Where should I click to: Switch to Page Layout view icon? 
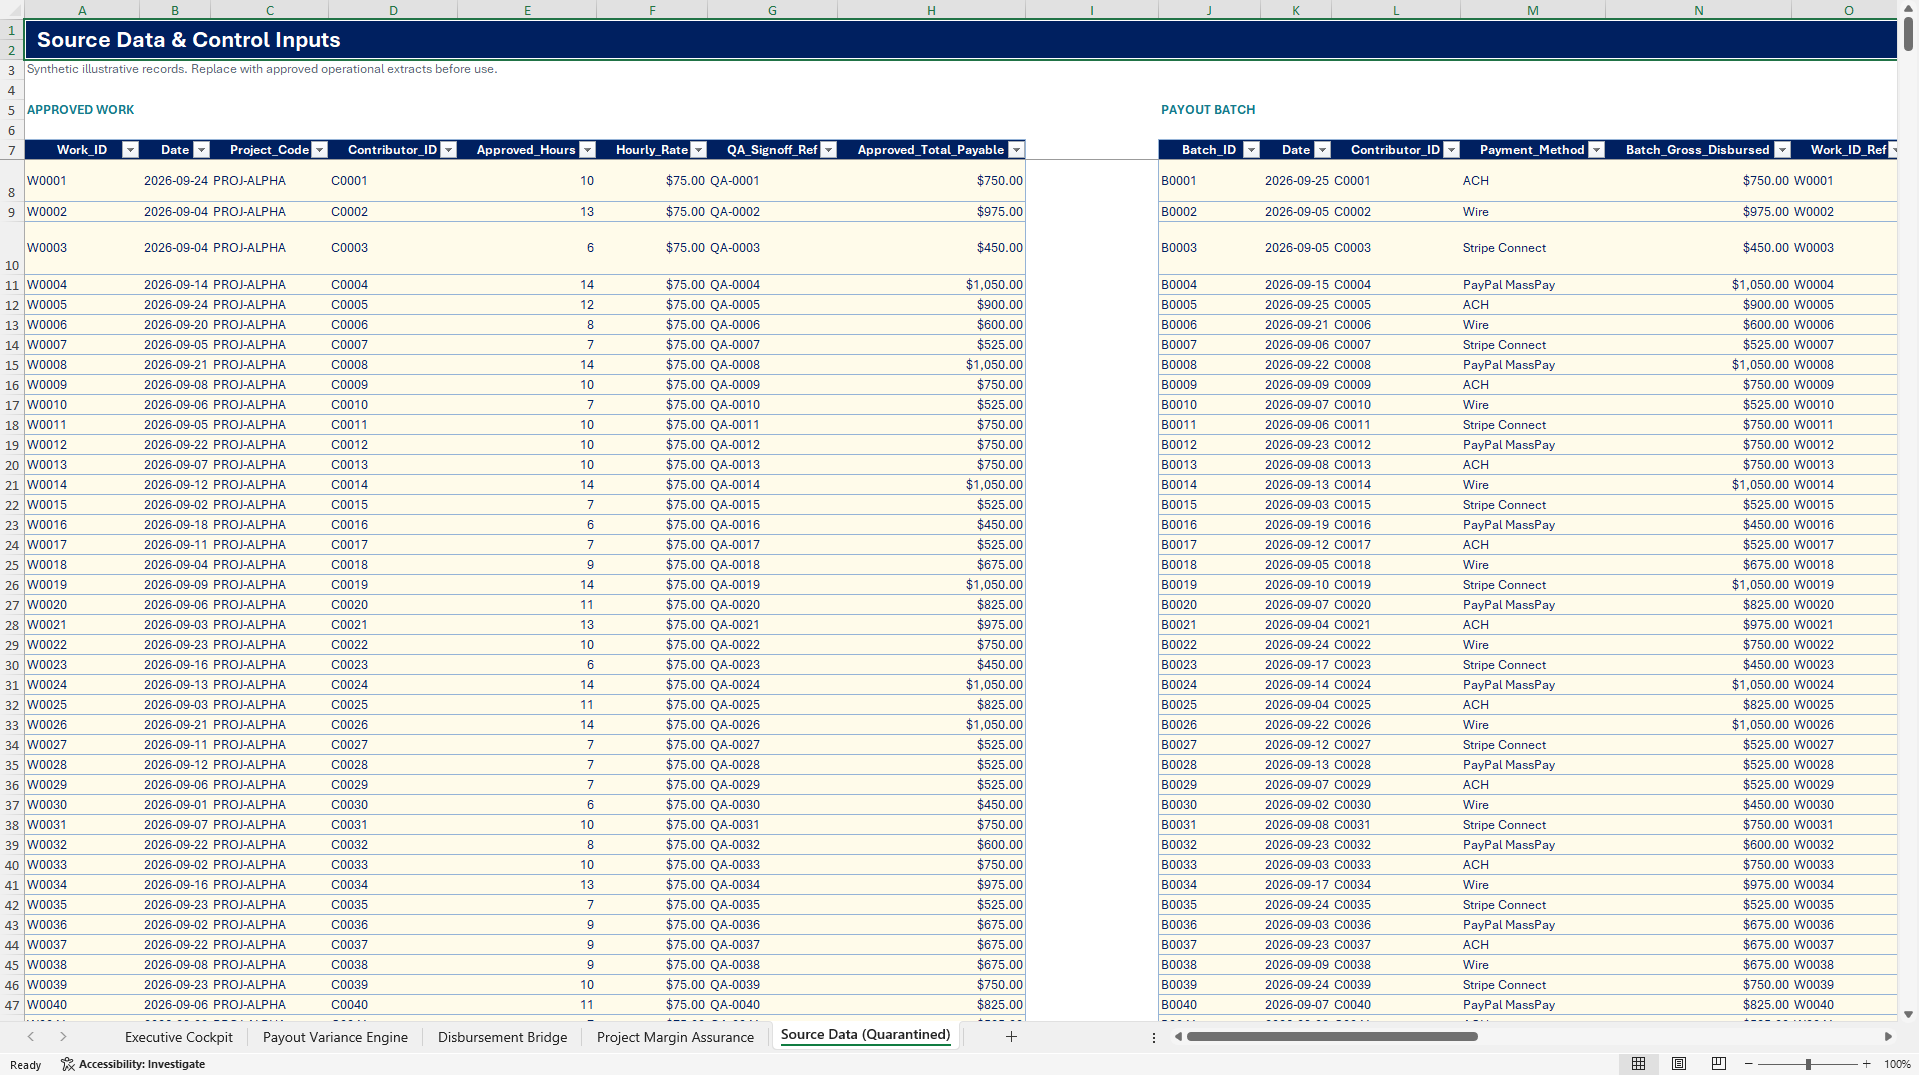coord(1679,1064)
